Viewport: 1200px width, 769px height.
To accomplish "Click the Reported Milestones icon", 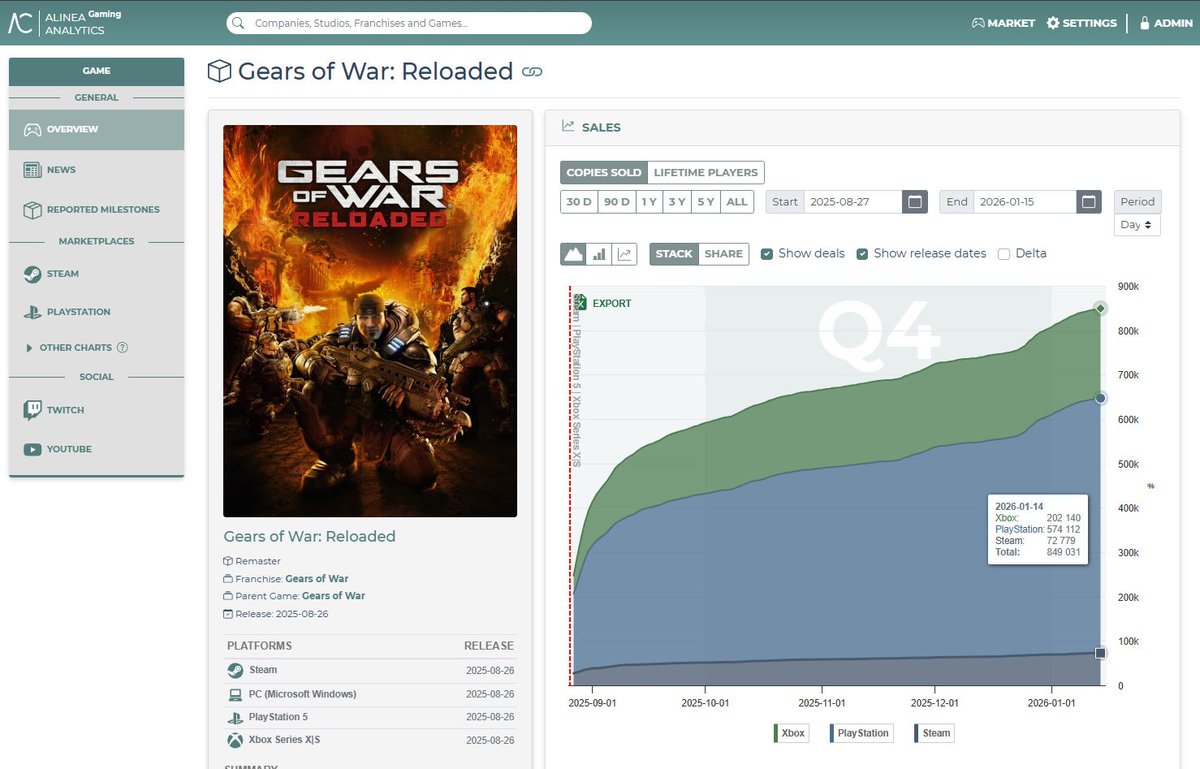I will [x=32, y=210].
